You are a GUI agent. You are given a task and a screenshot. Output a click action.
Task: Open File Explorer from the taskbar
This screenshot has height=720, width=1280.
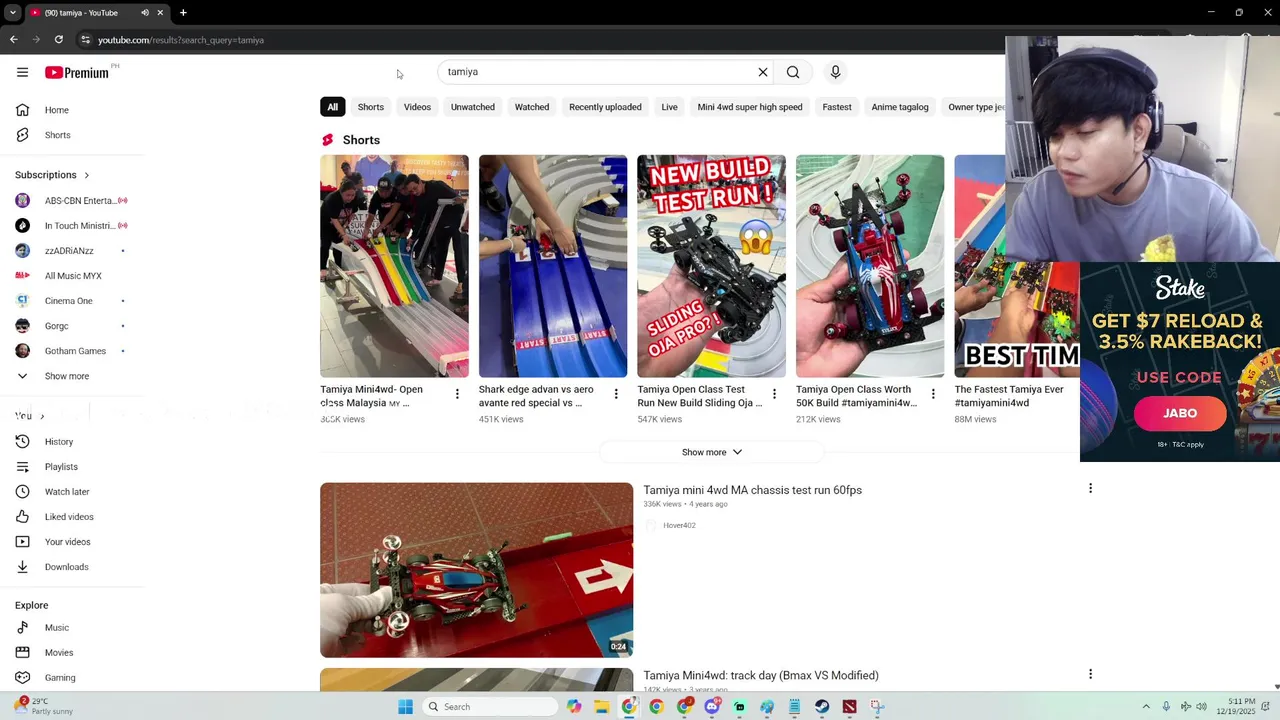pyautogui.click(x=601, y=707)
